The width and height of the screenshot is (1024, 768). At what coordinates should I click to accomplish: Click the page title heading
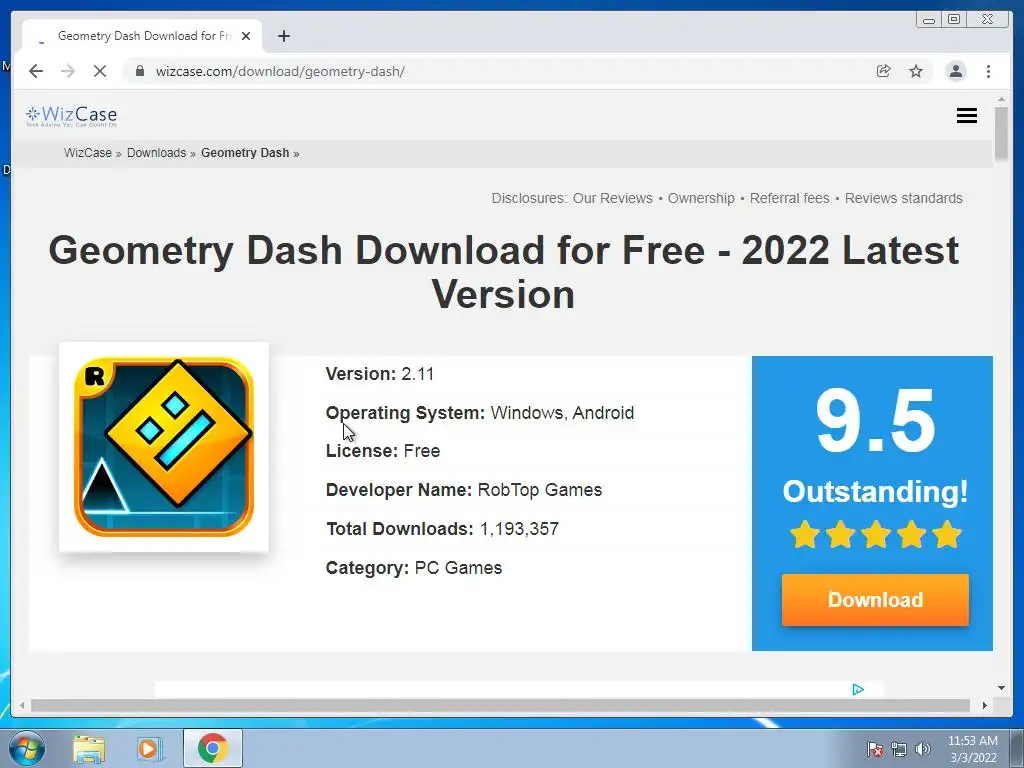pos(504,272)
